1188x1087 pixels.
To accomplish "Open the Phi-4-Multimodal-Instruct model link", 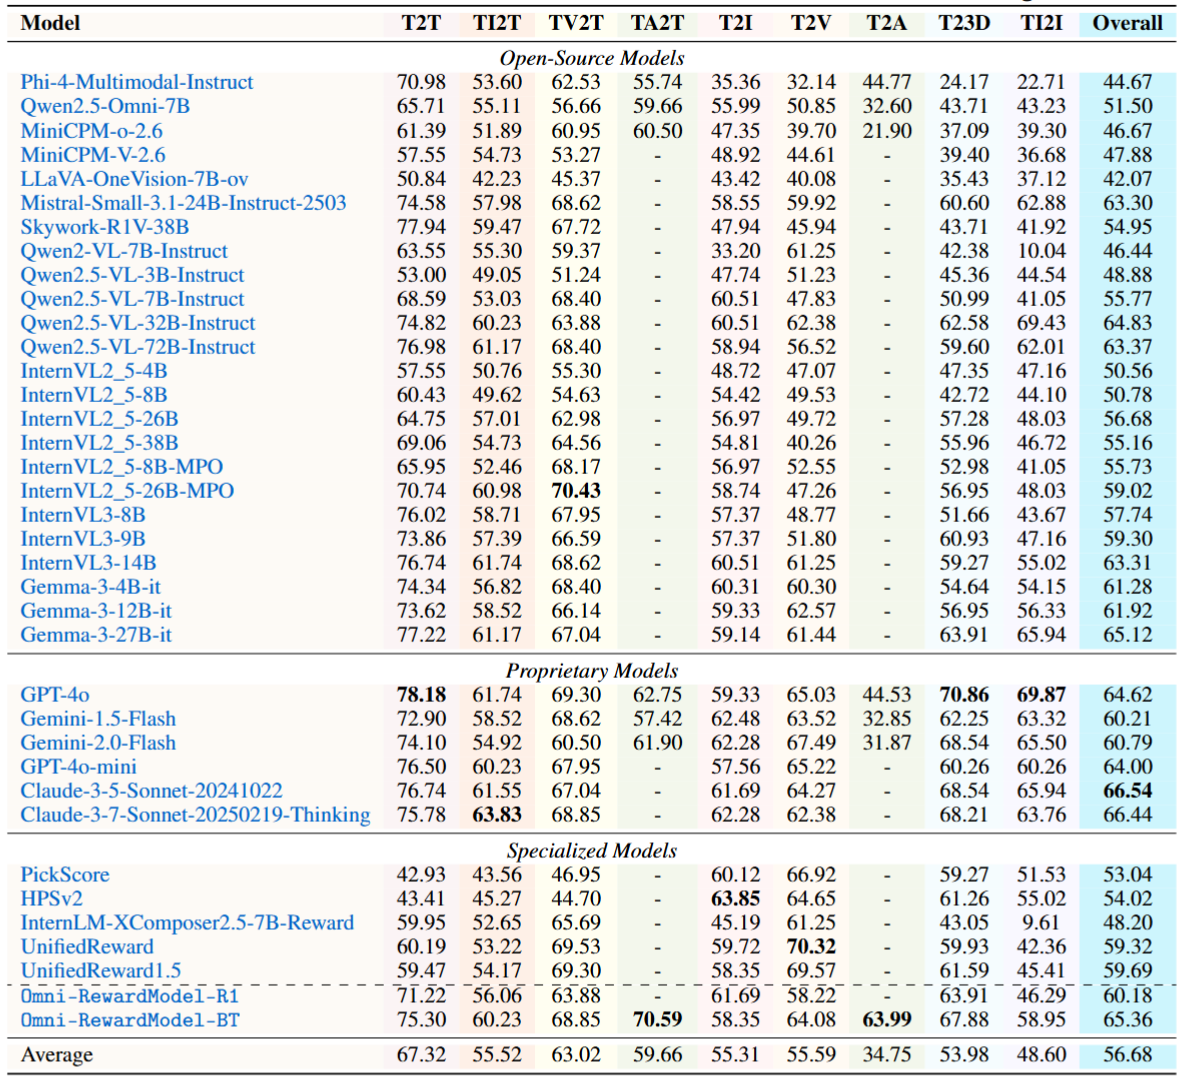I will 136,82.
